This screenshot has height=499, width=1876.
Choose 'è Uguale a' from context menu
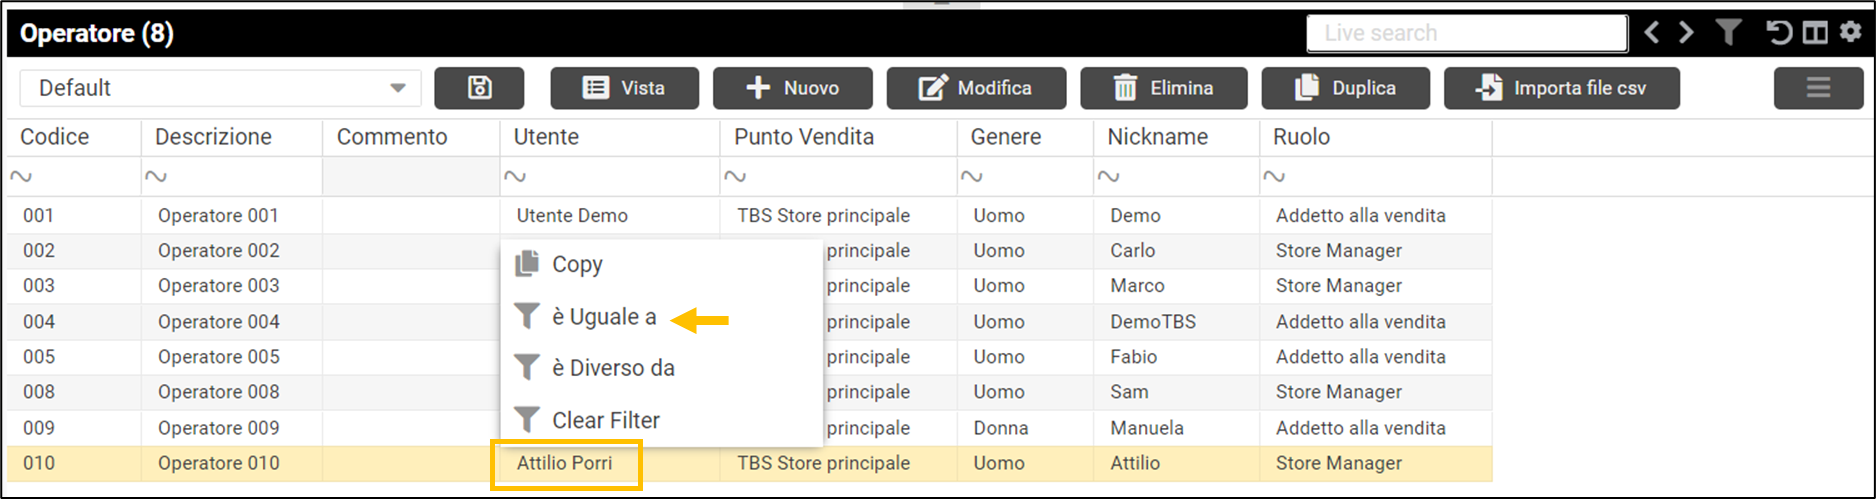click(x=604, y=317)
